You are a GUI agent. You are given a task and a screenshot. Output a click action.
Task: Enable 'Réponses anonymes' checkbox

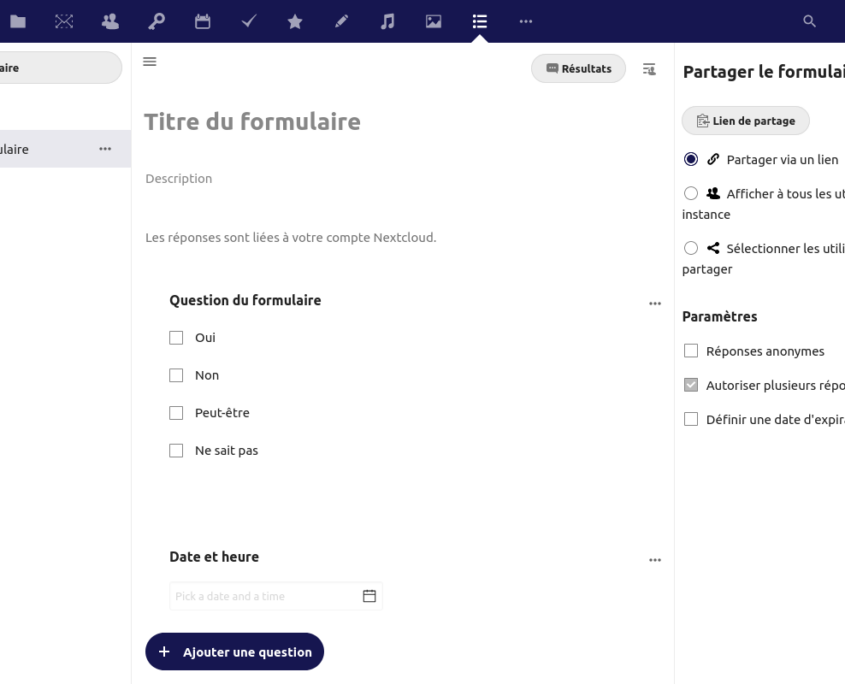[691, 351]
